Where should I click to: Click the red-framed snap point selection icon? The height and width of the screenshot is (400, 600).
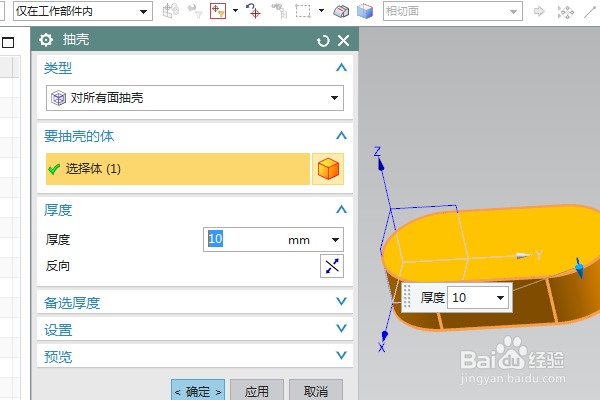218,11
